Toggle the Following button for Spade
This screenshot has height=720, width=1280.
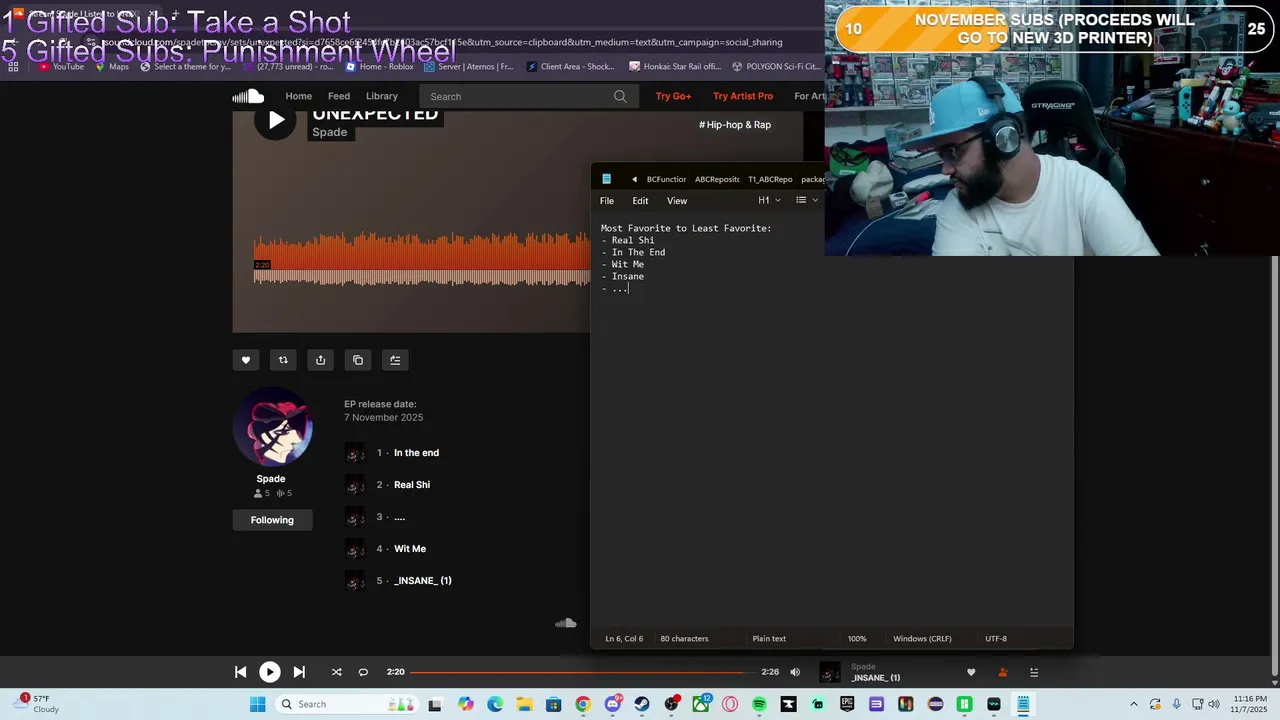(272, 520)
